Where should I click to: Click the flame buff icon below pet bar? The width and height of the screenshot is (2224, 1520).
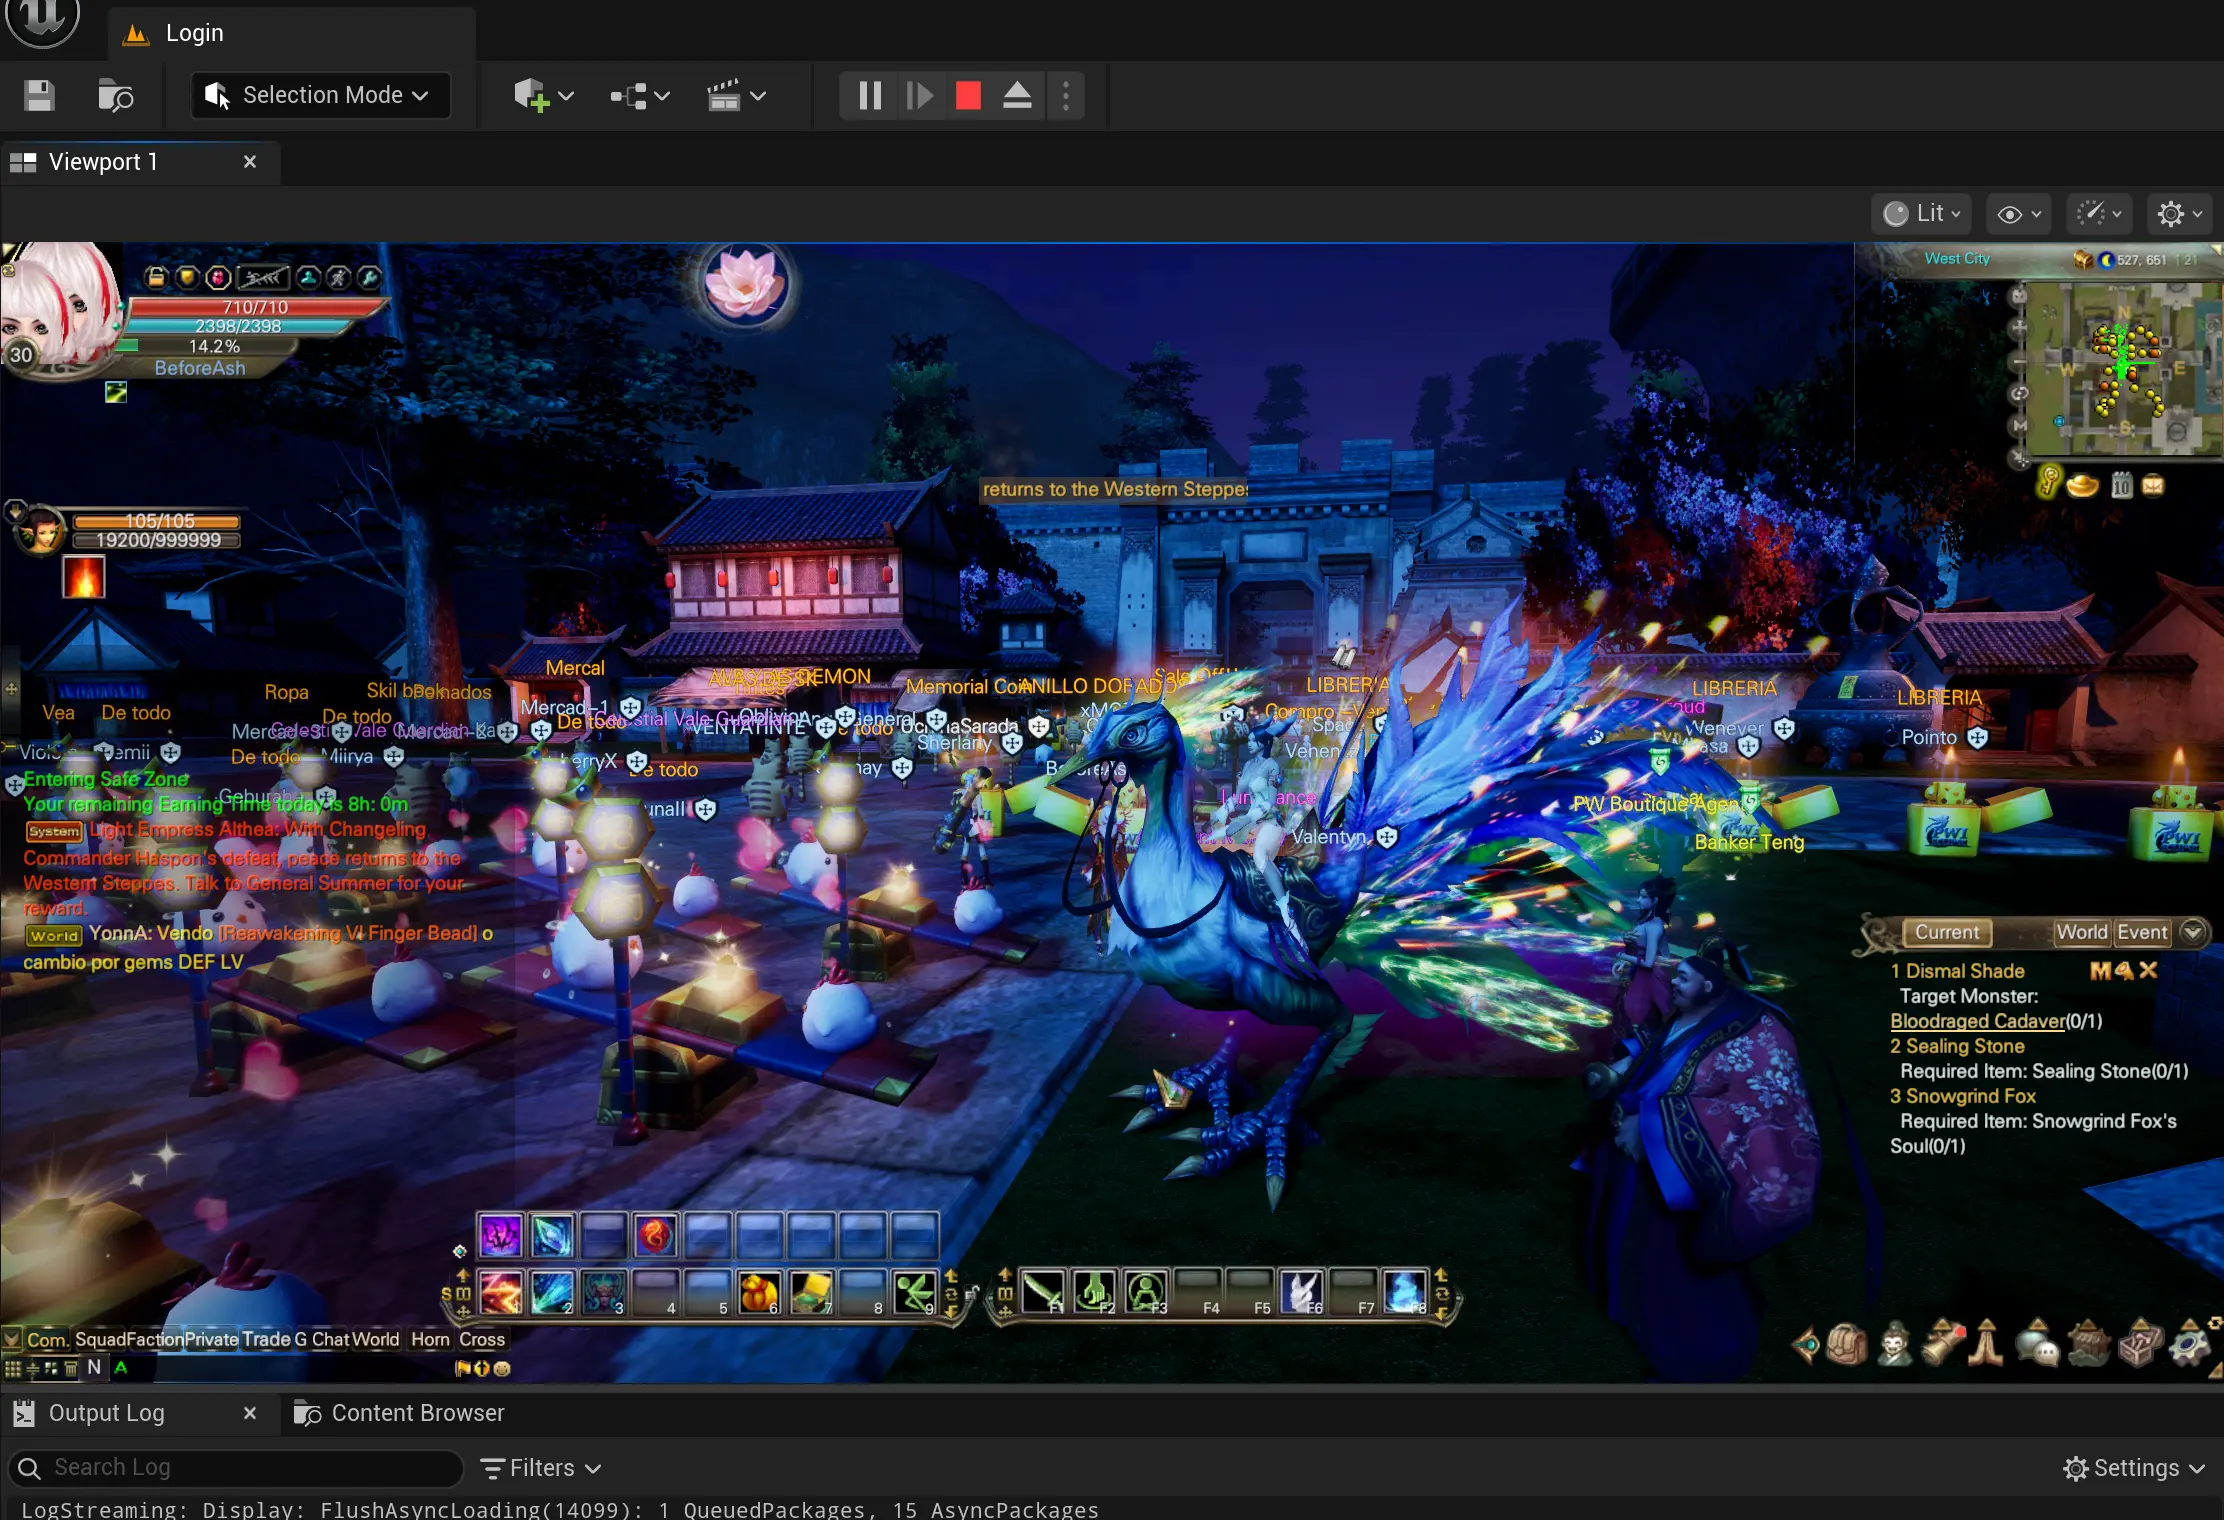[x=84, y=579]
